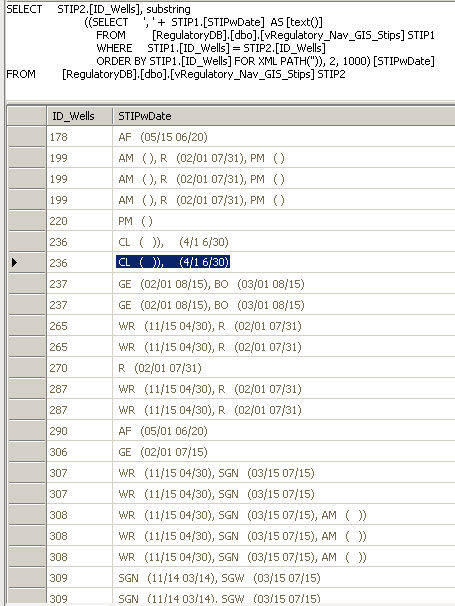455x606 pixels.
Task: Click the FROM keyword on the last query line
Action: coord(21,74)
